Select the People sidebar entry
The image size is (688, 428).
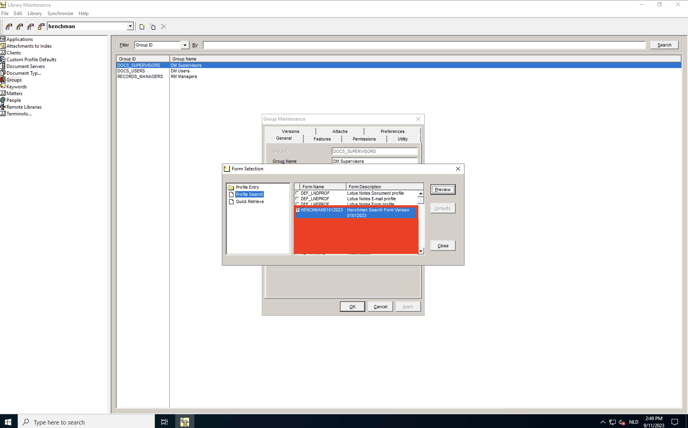pos(13,100)
